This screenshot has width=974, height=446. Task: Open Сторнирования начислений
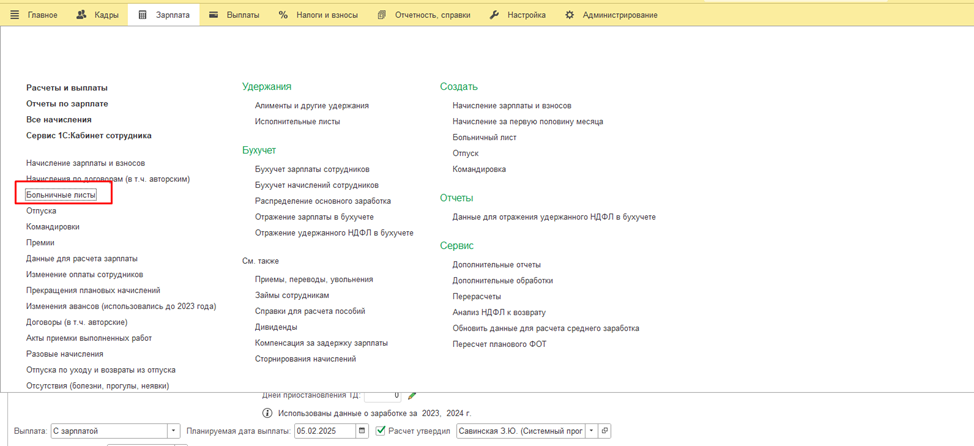(306, 359)
